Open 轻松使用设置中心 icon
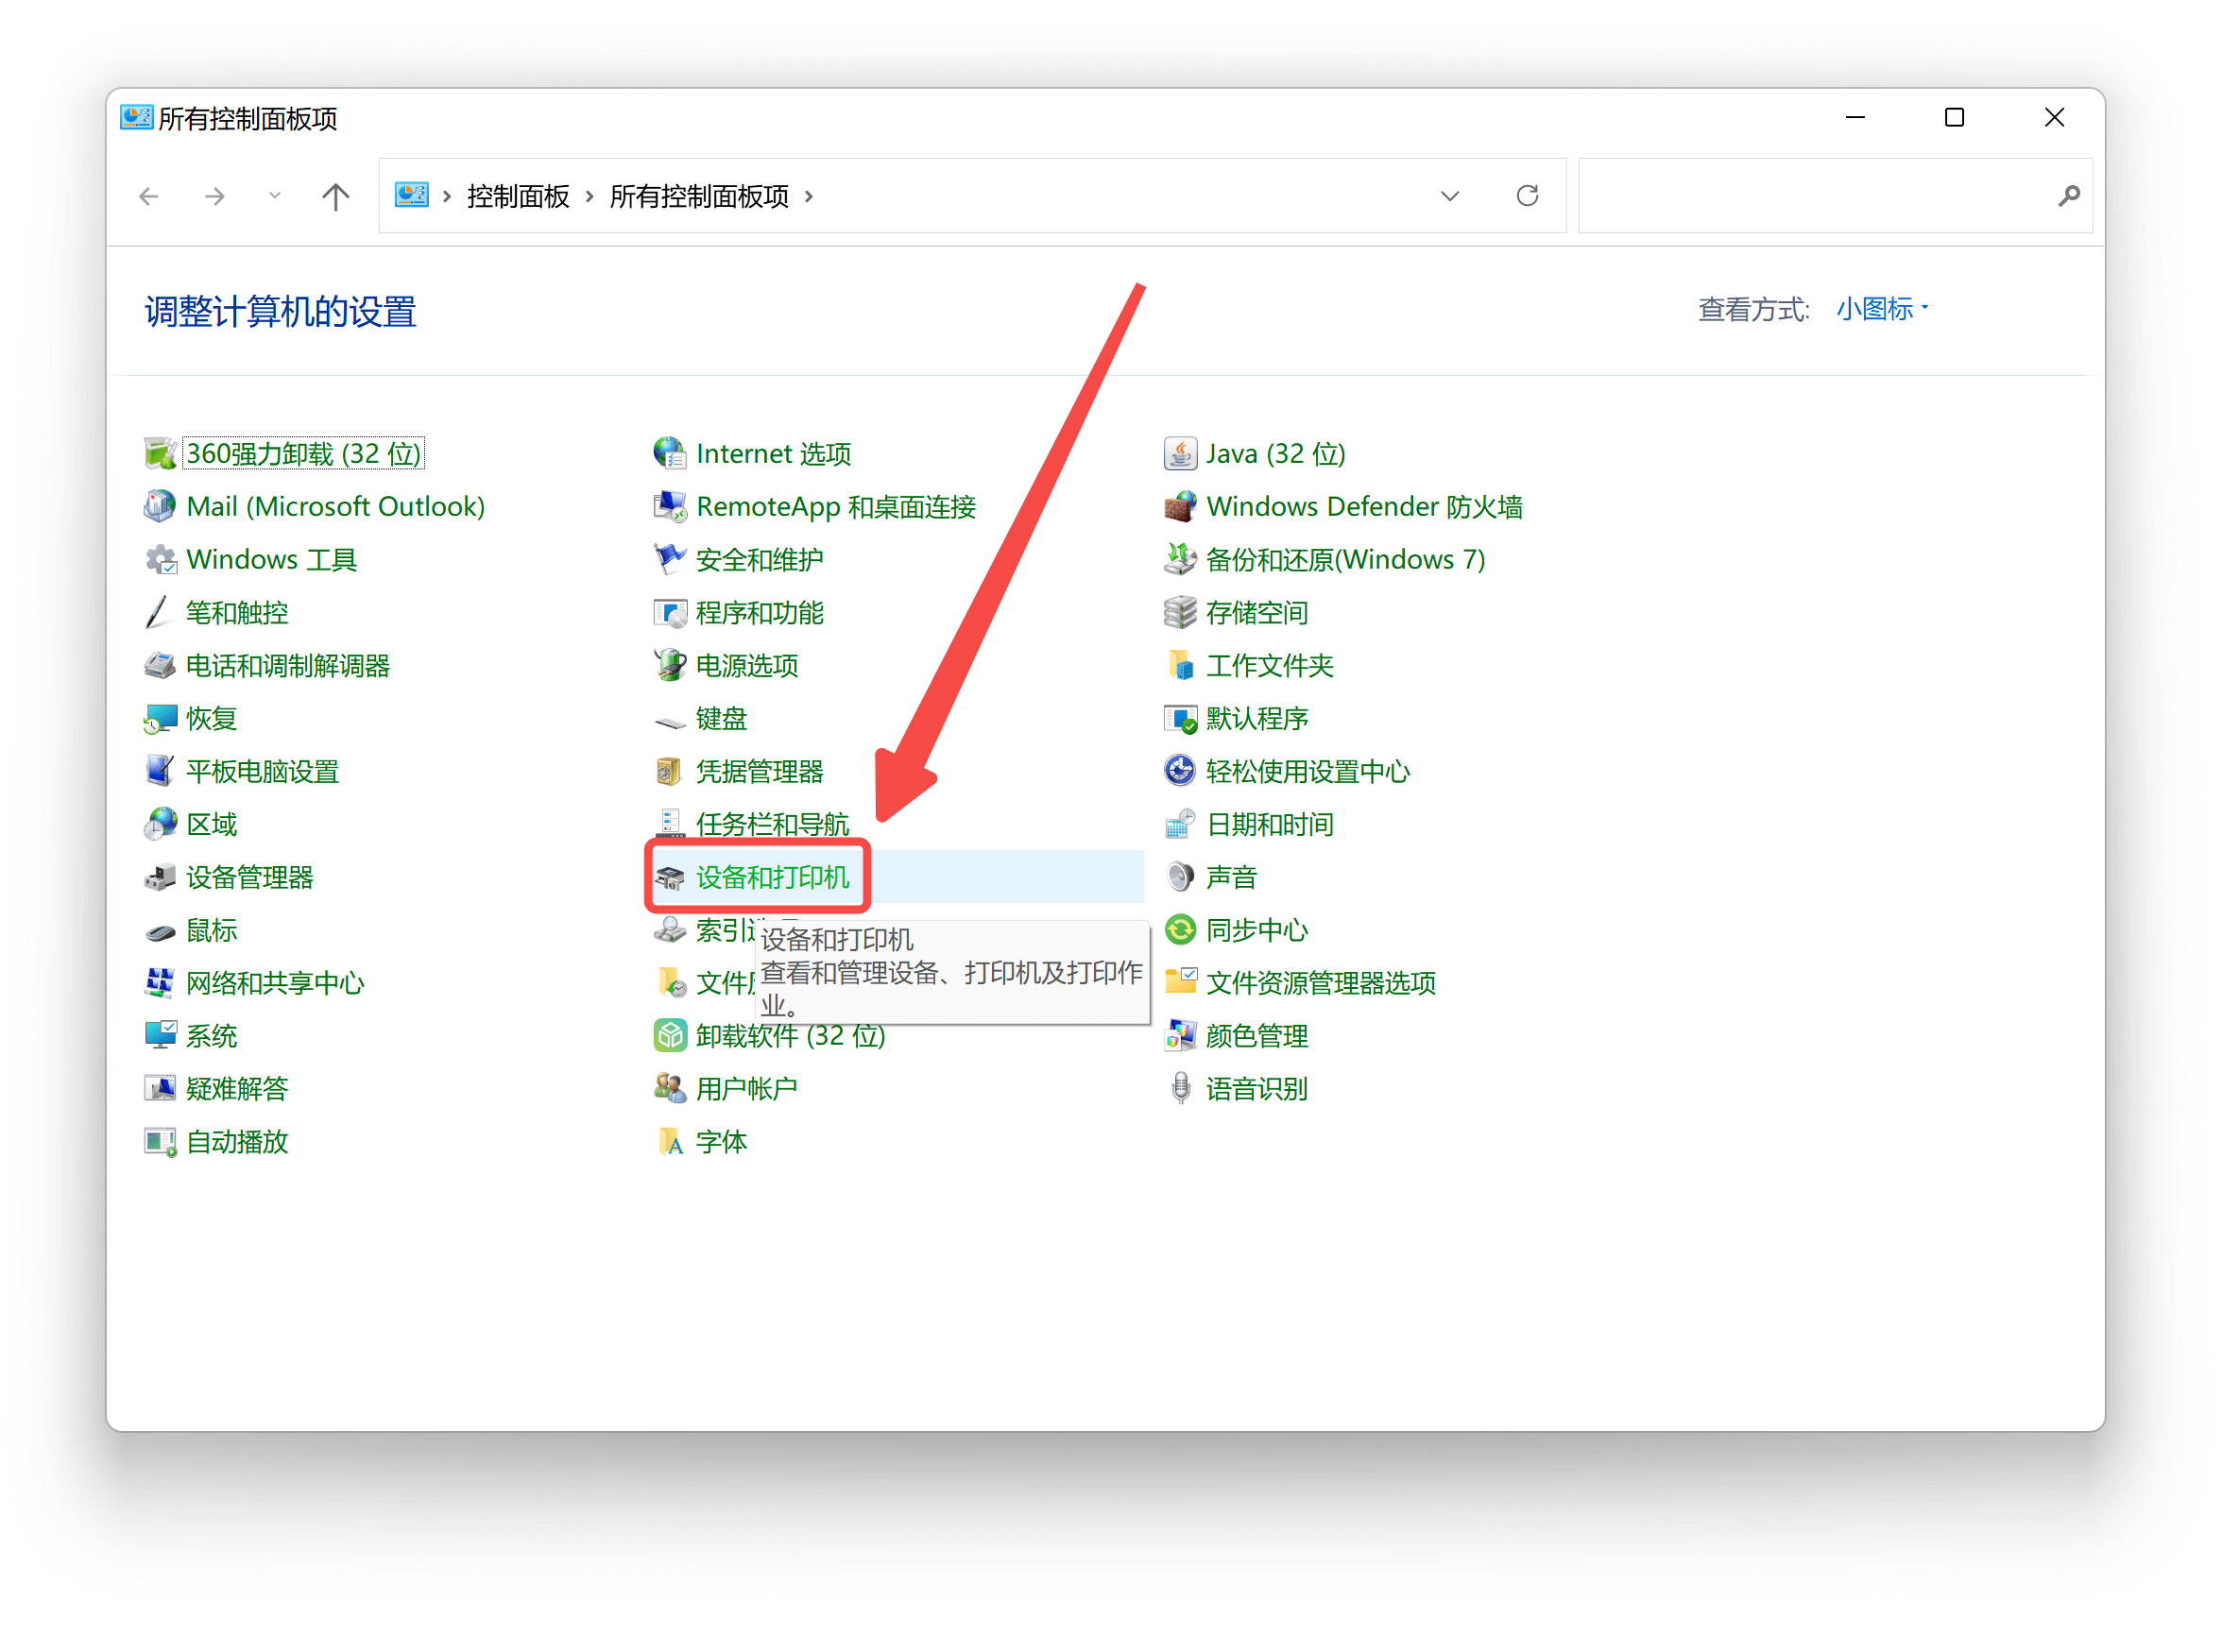This screenshot has height=1652, width=2222. pos(1180,772)
